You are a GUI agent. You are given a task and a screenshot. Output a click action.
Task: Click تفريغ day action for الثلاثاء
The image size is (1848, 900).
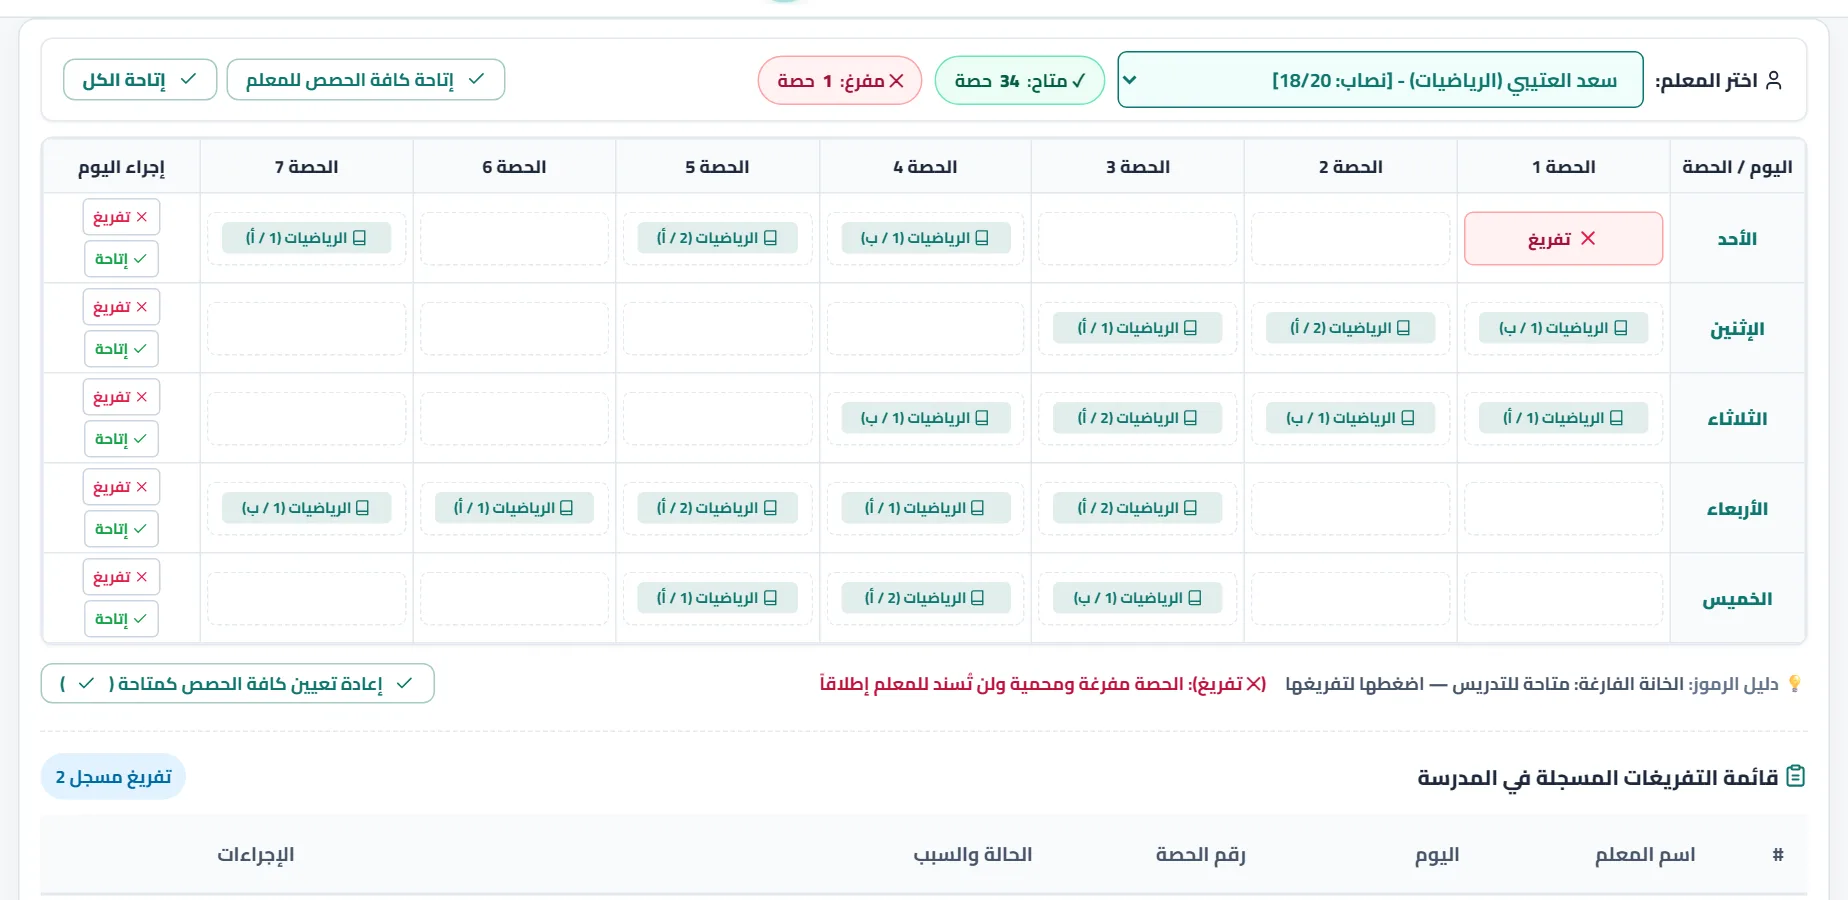click(121, 397)
